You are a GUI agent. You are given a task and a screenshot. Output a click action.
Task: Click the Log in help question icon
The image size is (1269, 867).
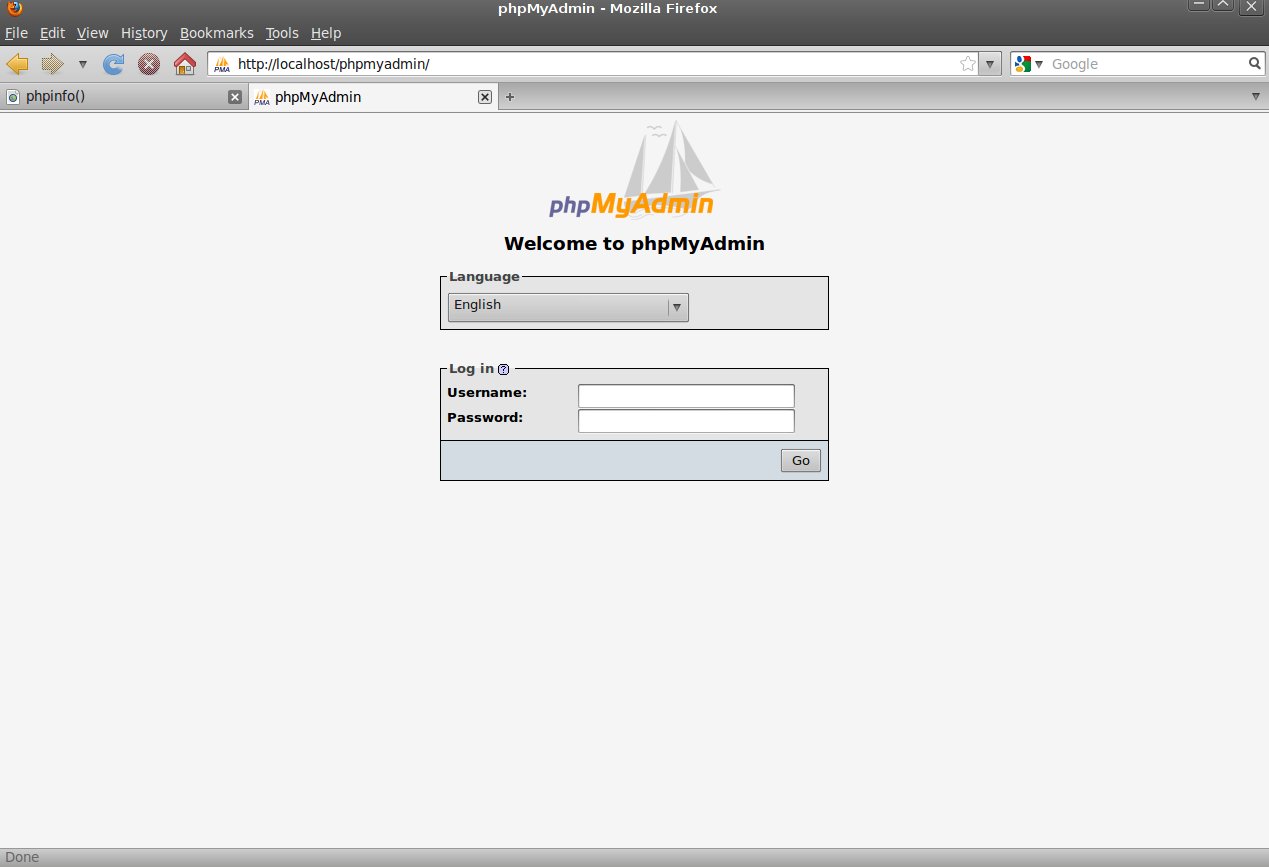(503, 369)
